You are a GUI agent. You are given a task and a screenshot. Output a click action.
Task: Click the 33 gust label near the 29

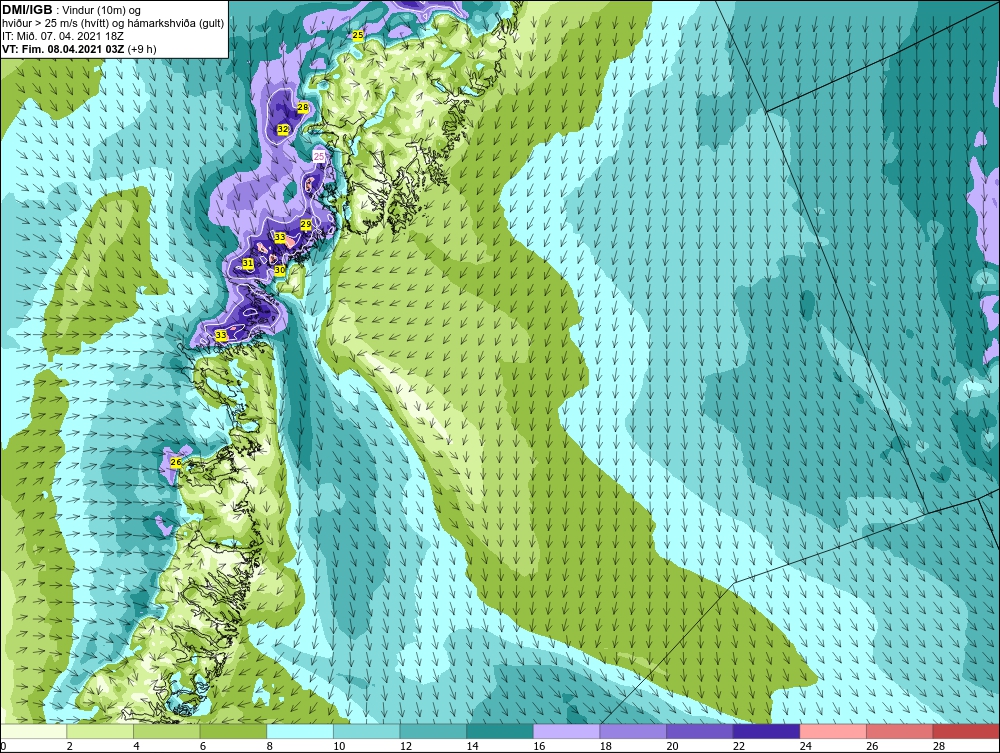point(279,237)
